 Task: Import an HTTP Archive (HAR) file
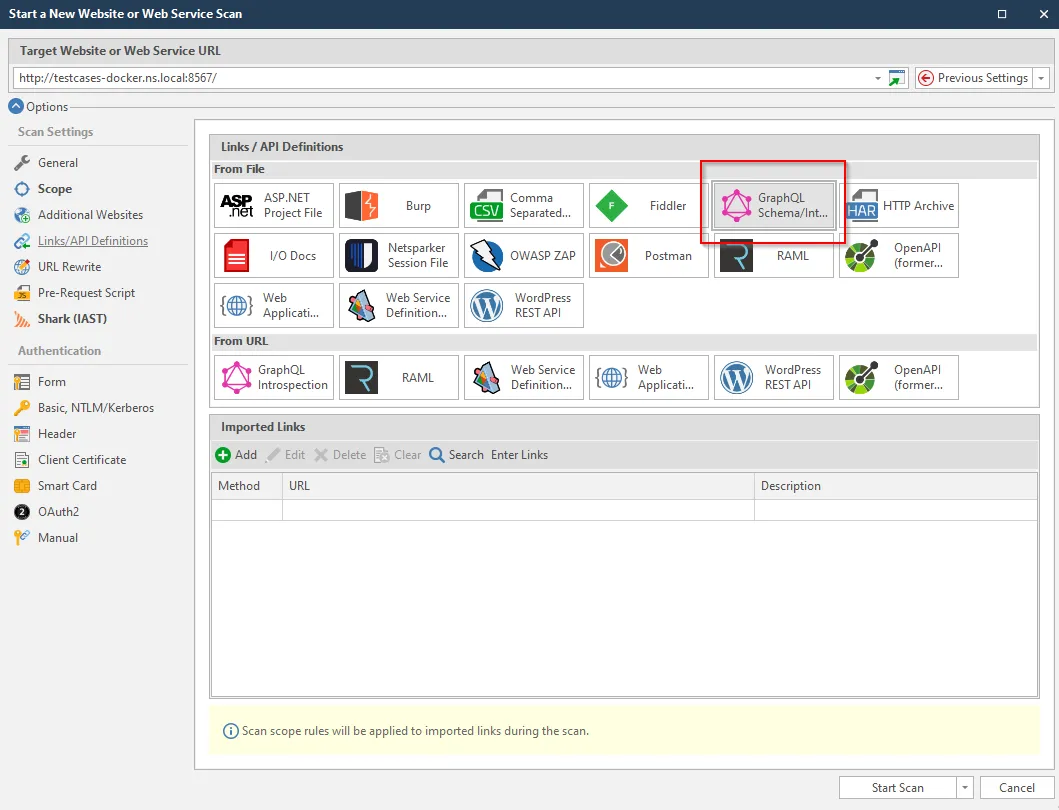pyautogui.click(x=899, y=205)
